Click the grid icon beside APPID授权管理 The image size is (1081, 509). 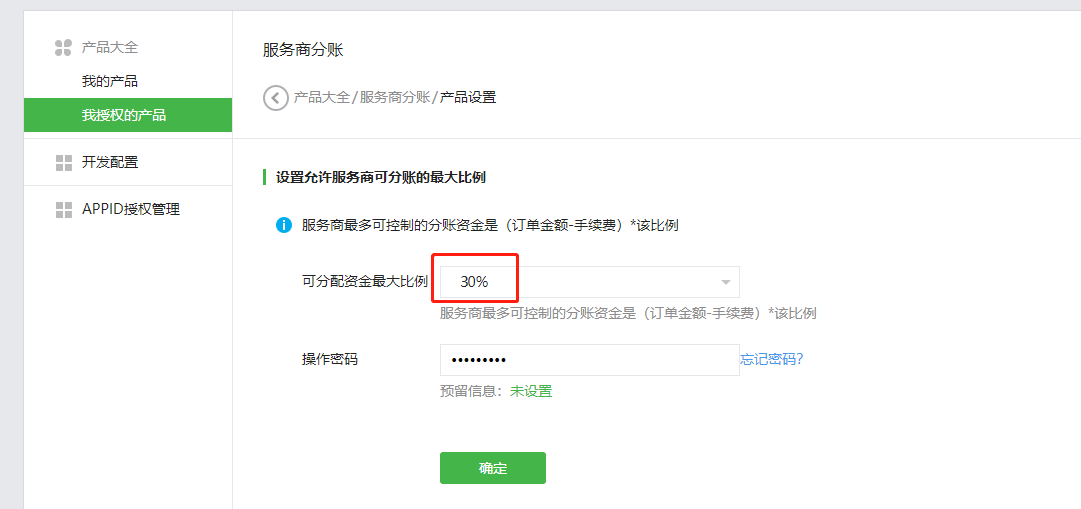coord(63,210)
